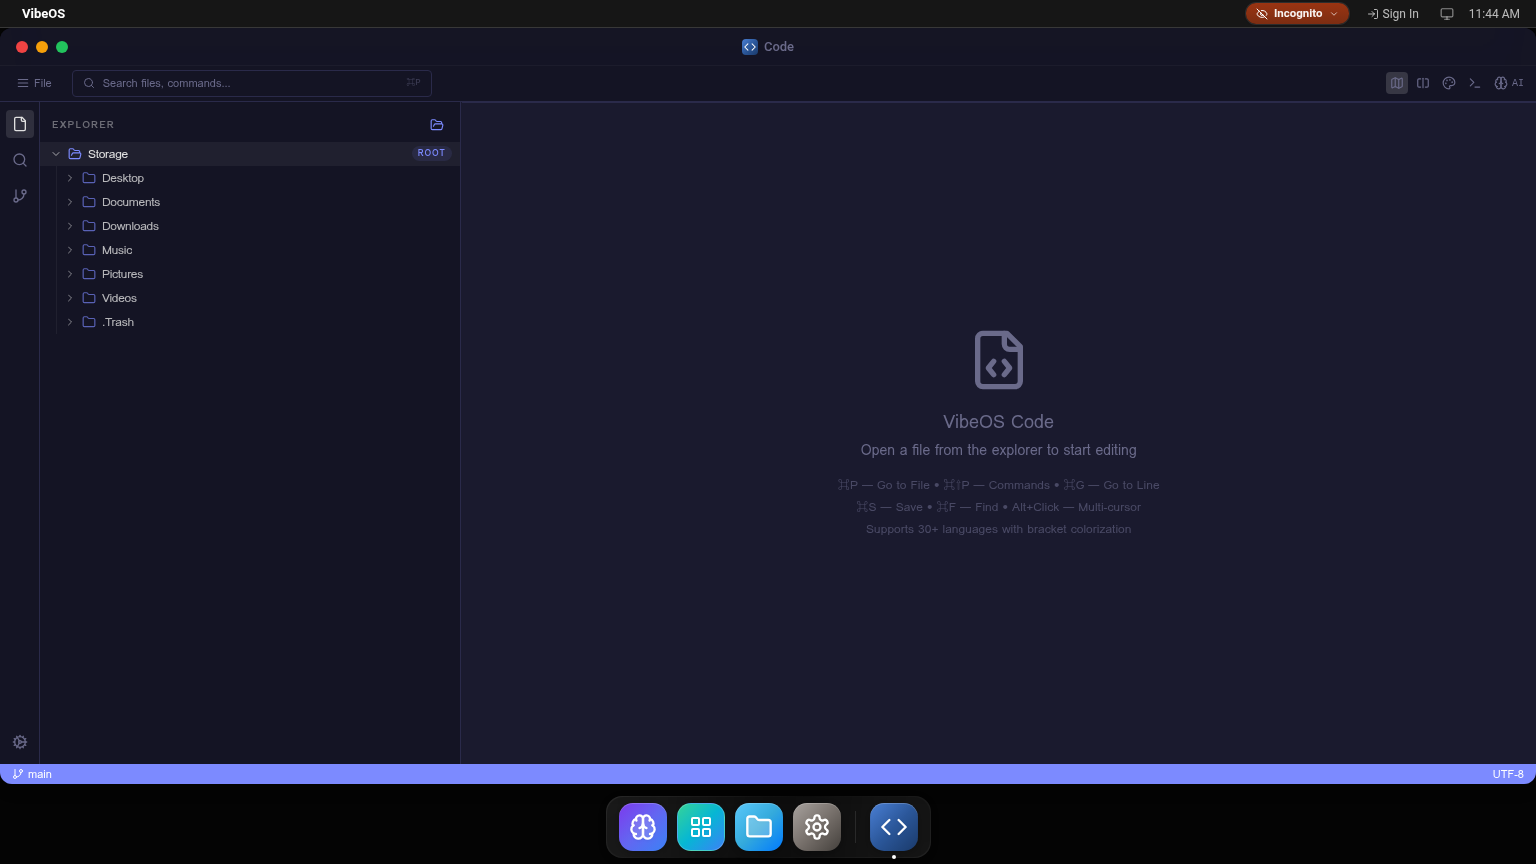The image size is (1536, 864).
Task: Select the .Trash folder row
Action: (x=250, y=322)
